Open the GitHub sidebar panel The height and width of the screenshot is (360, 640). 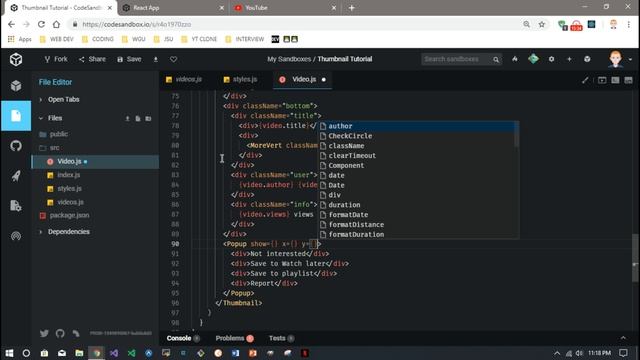coord(16,146)
